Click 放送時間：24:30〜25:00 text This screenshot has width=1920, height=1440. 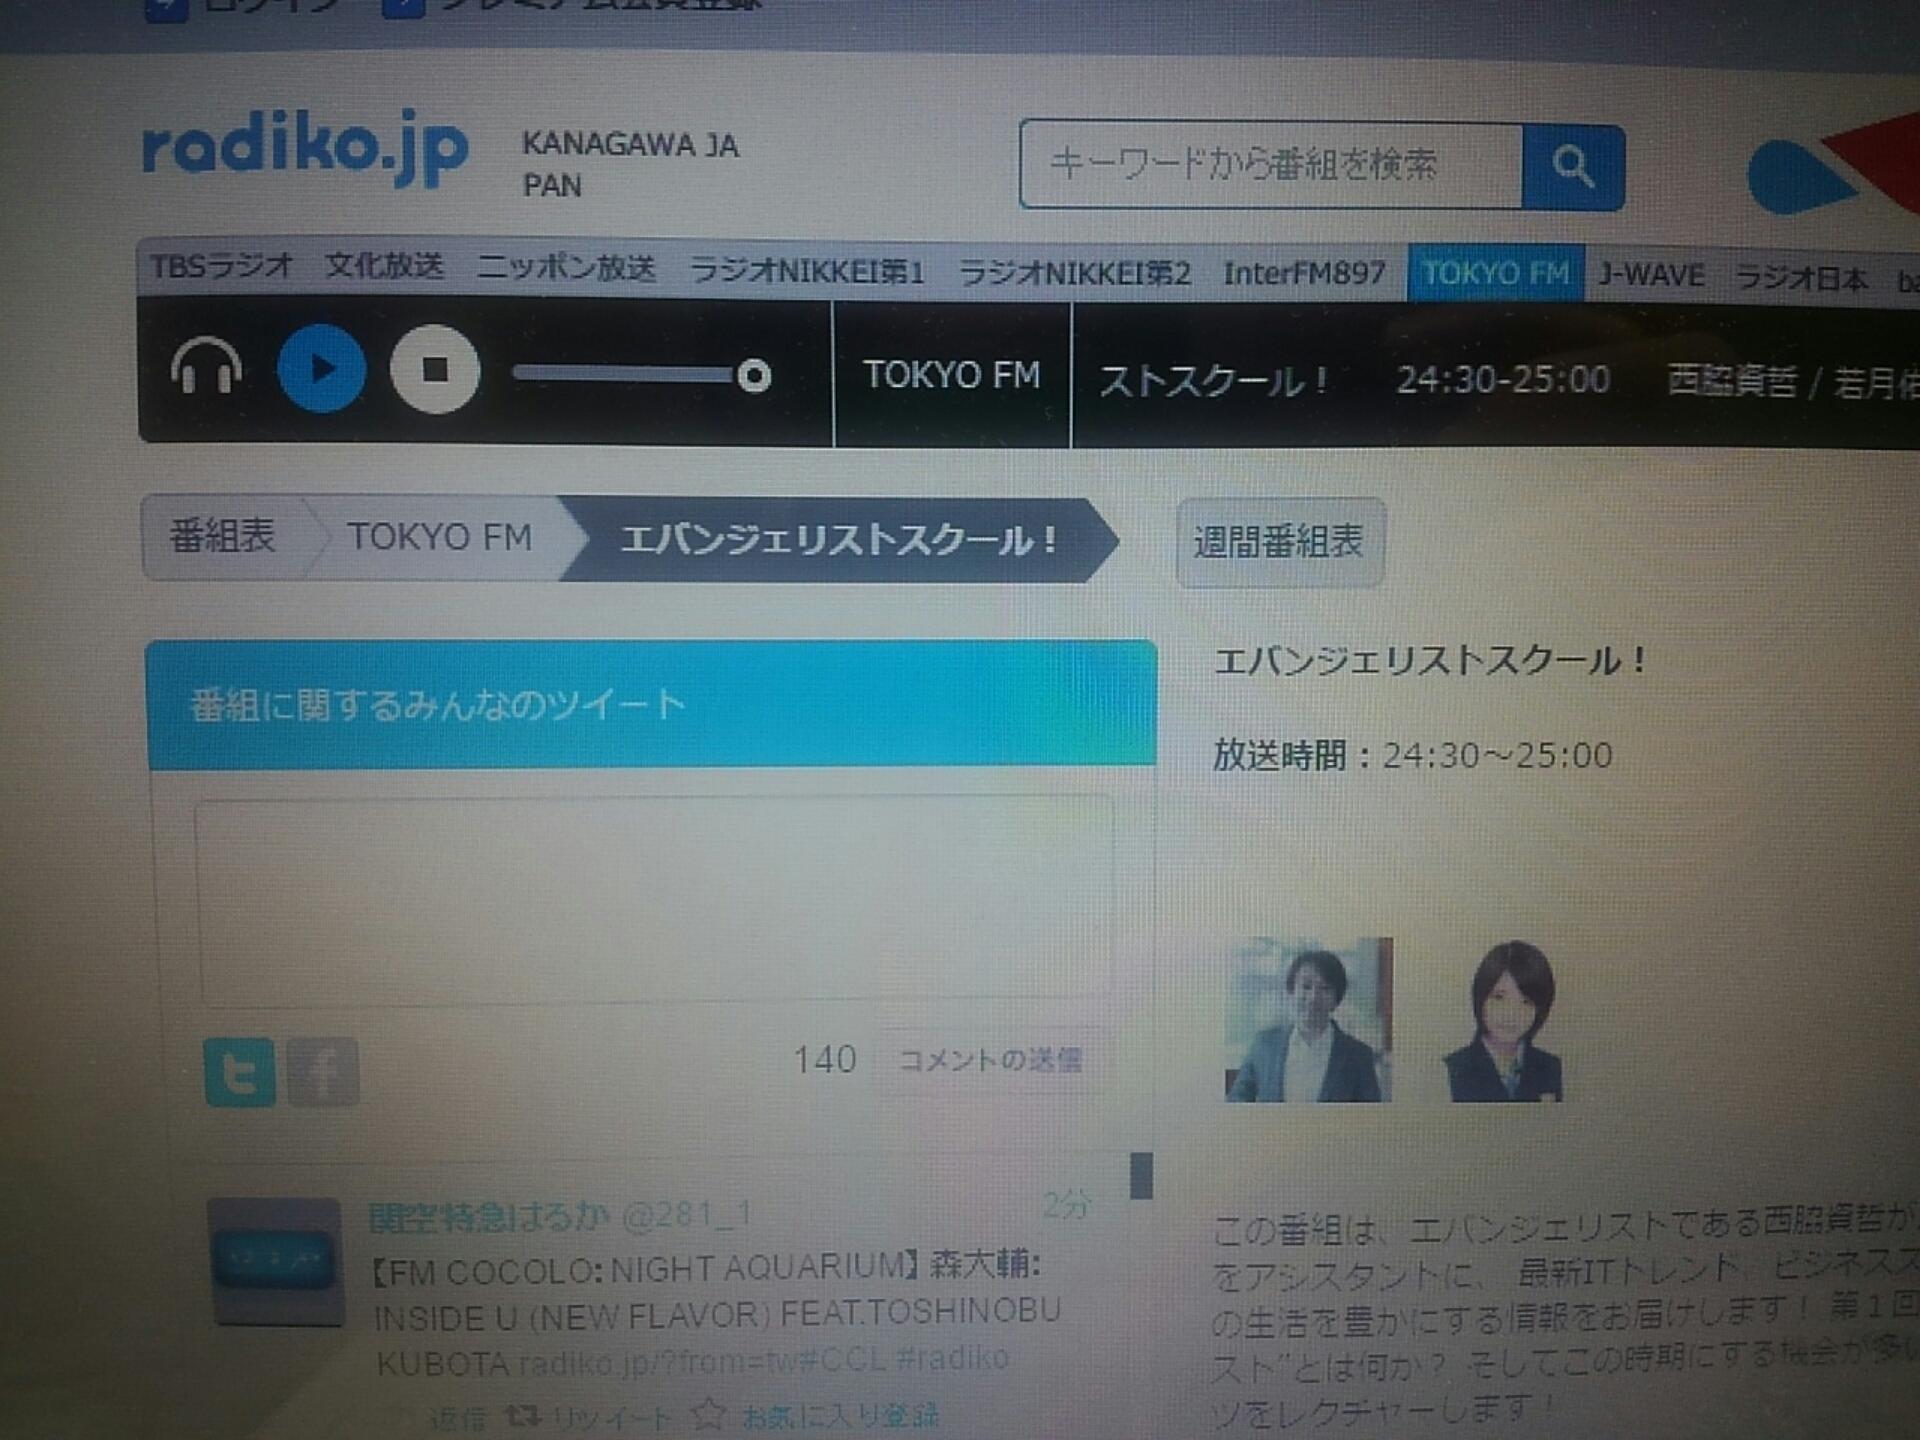pyautogui.click(x=1412, y=755)
